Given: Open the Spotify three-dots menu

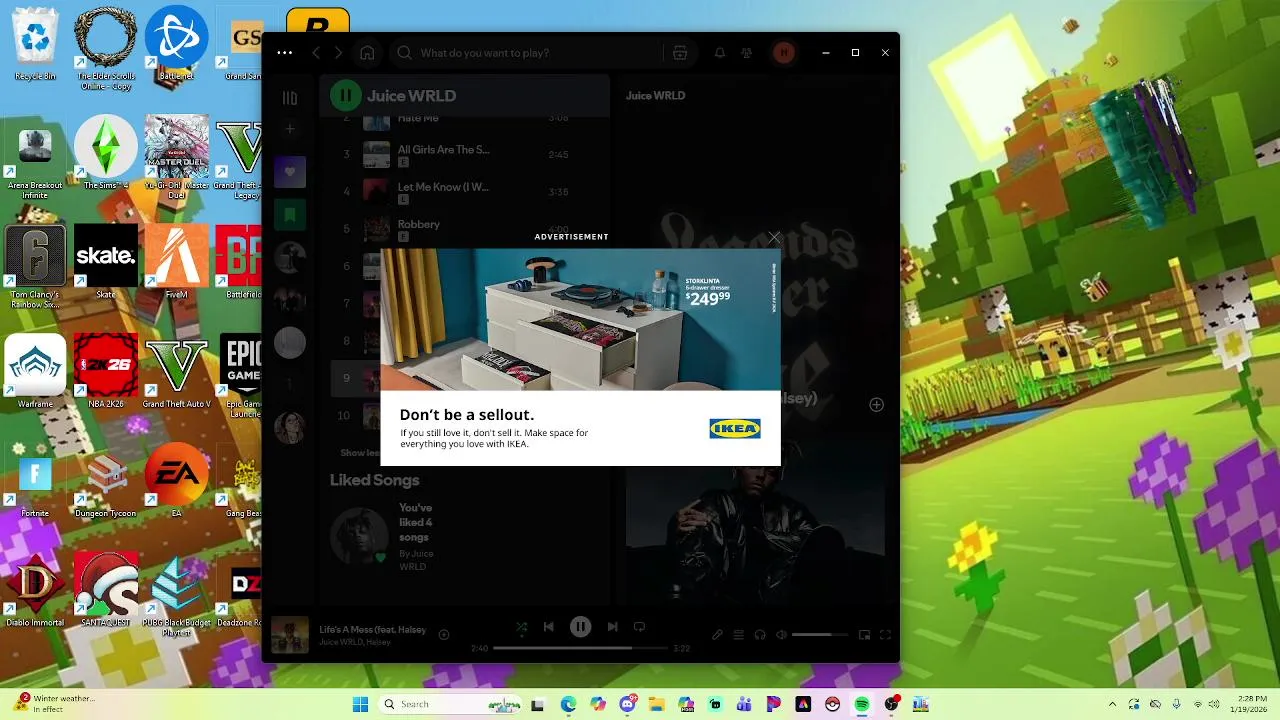Looking at the screenshot, I should (285, 53).
